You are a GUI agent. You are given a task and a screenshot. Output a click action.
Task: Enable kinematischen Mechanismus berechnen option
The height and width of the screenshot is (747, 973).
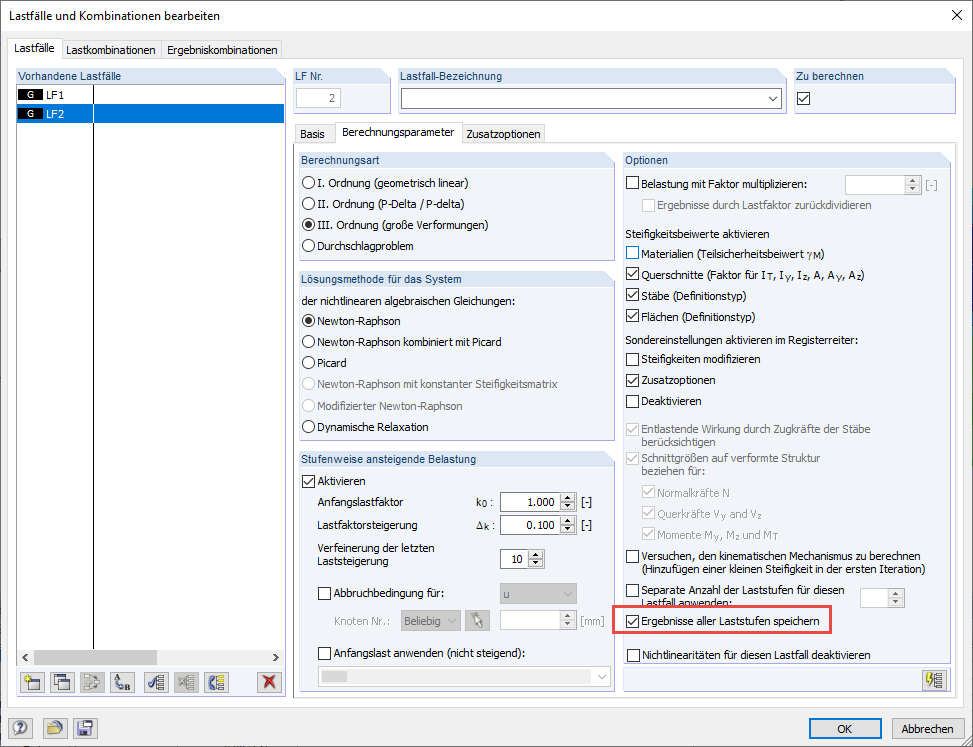(x=632, y=556)
